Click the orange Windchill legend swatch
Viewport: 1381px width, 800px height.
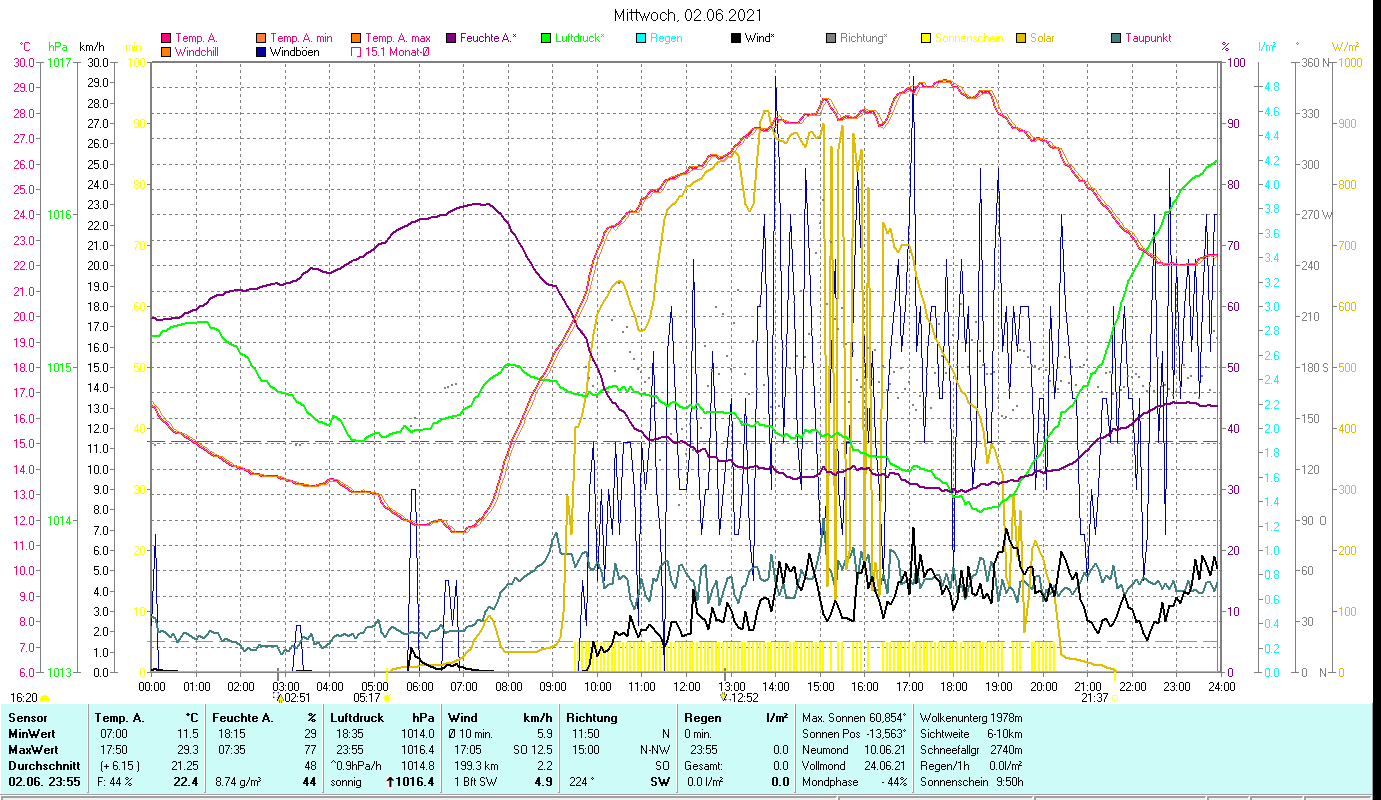[166, 52]
